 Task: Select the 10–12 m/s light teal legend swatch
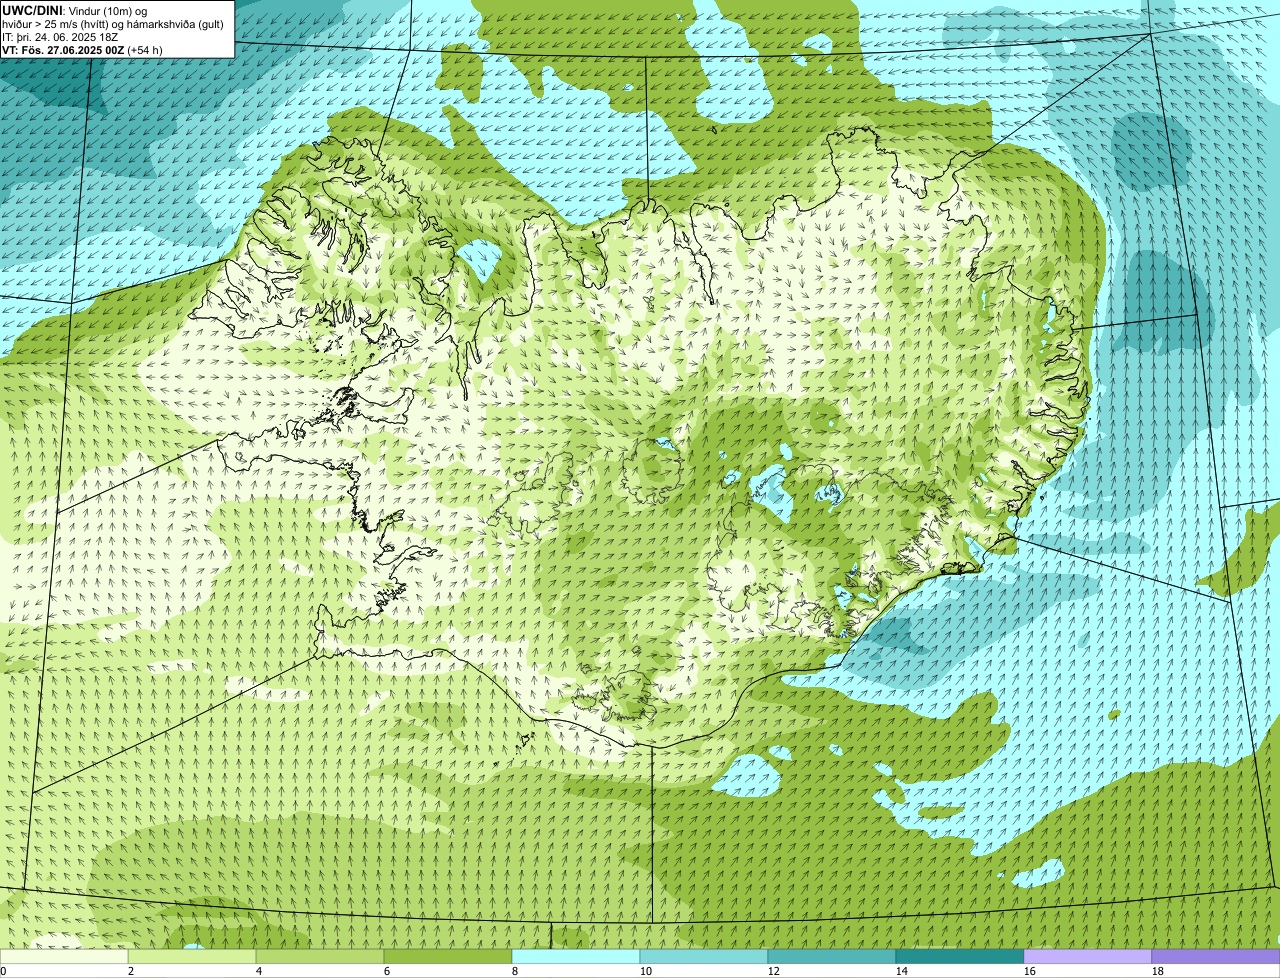tap(704, 957)
